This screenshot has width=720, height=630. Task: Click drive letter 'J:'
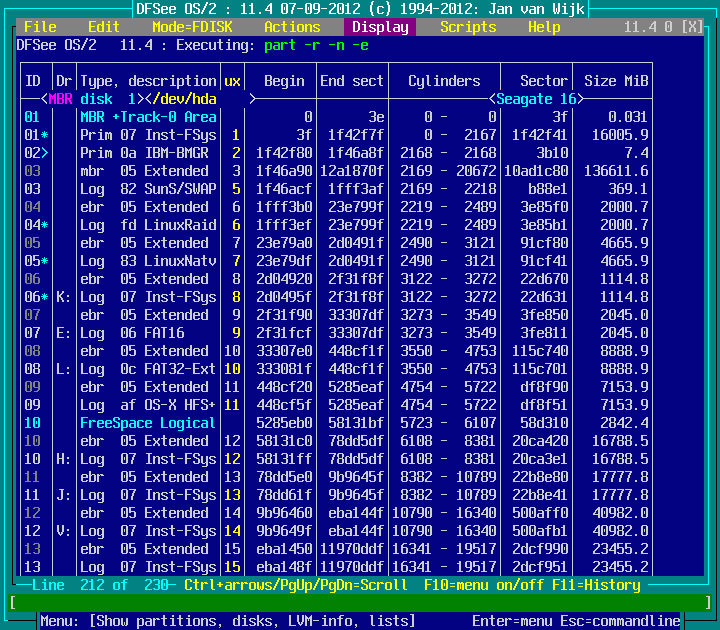64,495
